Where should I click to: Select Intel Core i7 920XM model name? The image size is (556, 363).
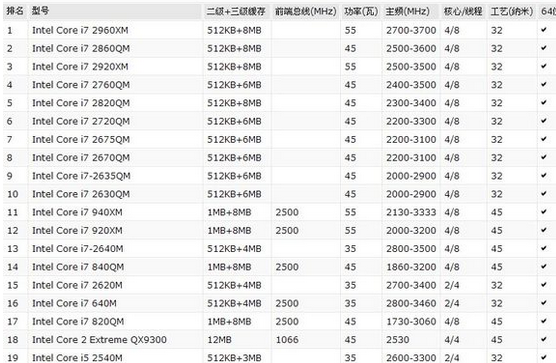[x=77, y=231]
